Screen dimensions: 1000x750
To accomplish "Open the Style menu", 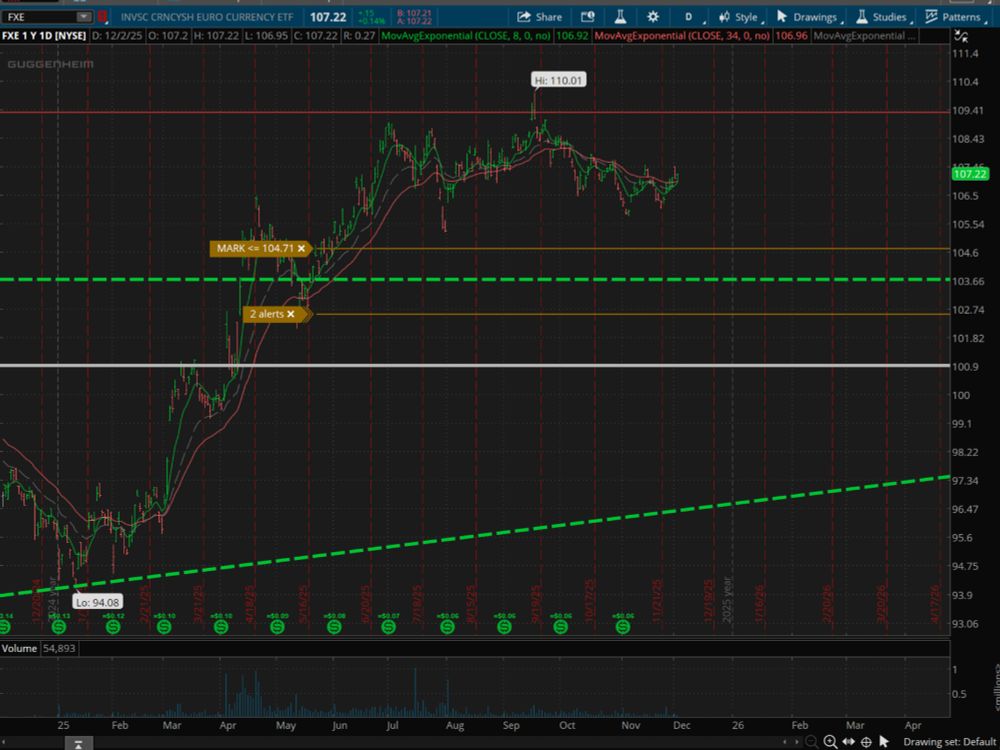I will click(x=739, y=17).
